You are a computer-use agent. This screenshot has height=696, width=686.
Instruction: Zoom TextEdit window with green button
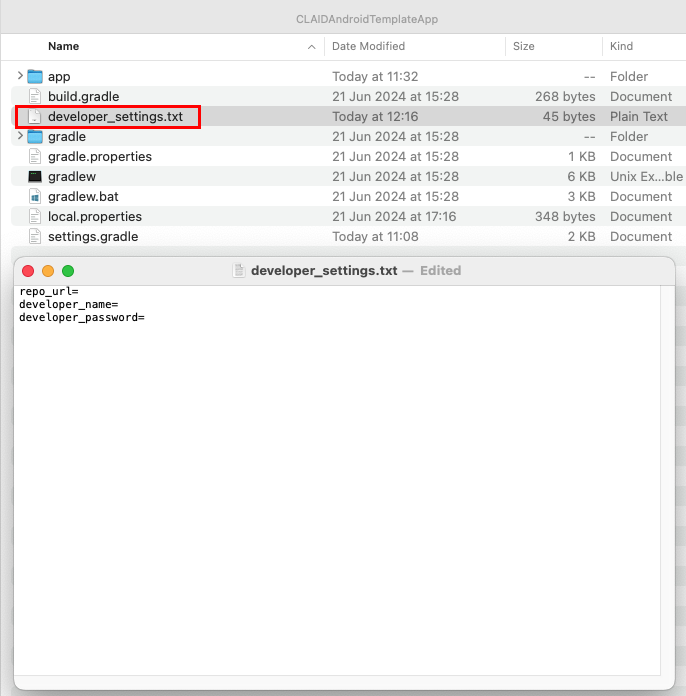(68, 271)
